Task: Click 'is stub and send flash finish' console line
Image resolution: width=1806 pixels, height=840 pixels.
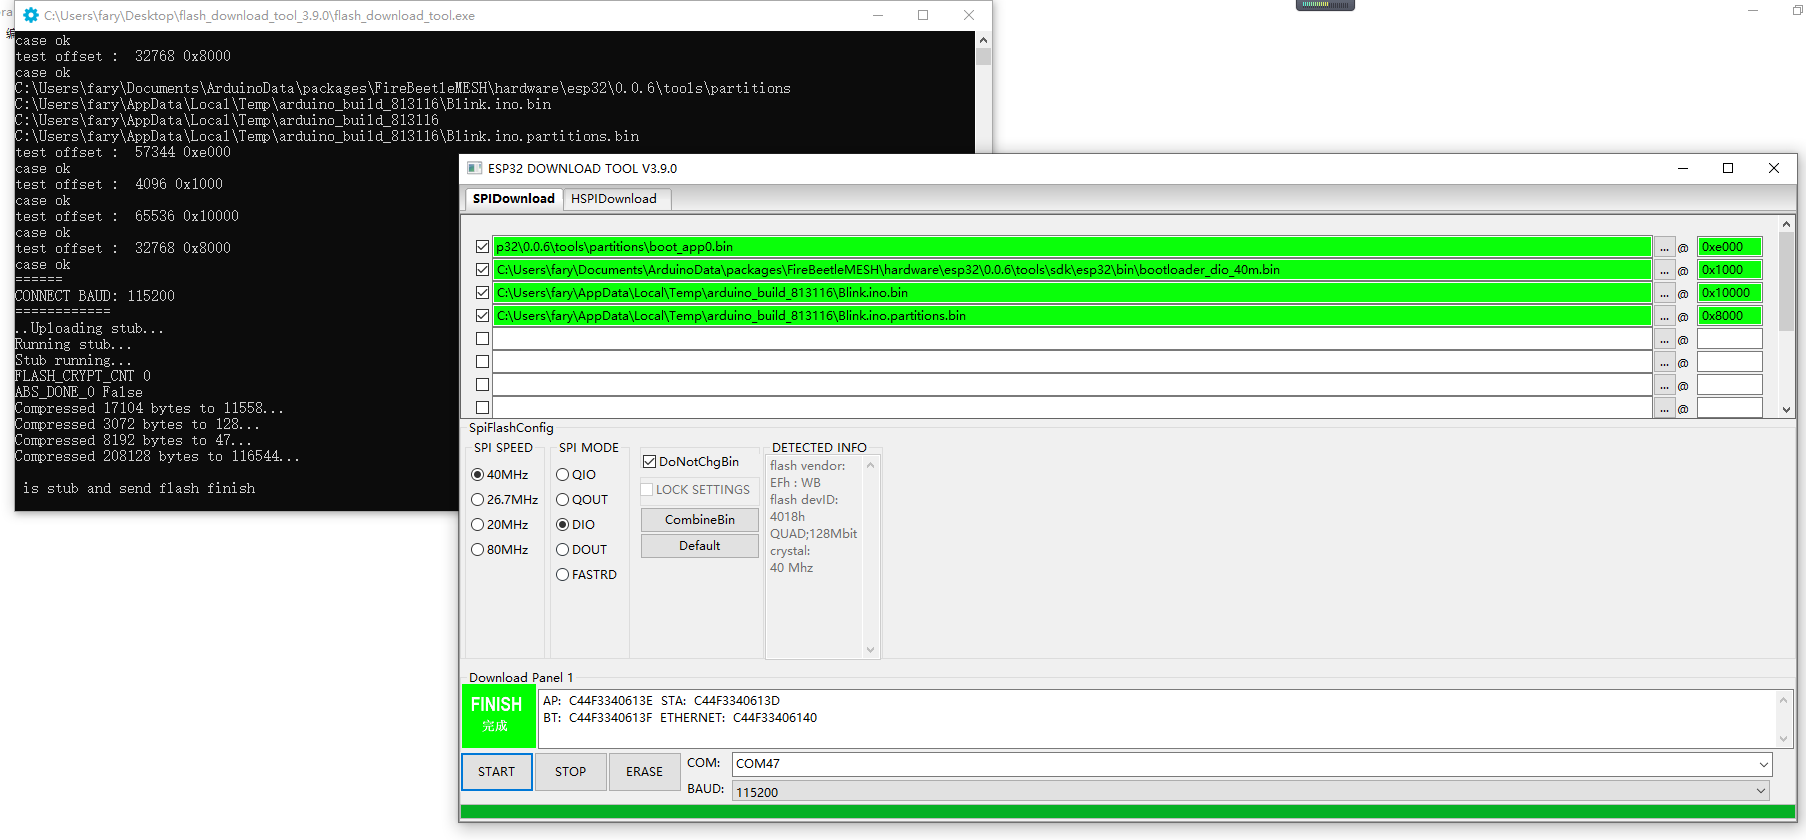Action: click(139, 488)
